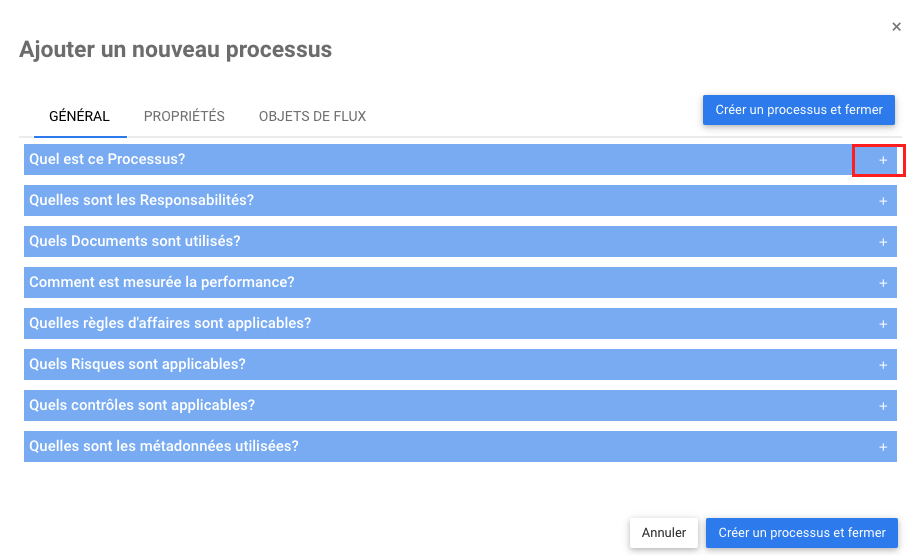Click plus icon on 'Quels contrôles sont applicables?'
This screenshot has width=918, height=555.
click(x=883, y=406)
